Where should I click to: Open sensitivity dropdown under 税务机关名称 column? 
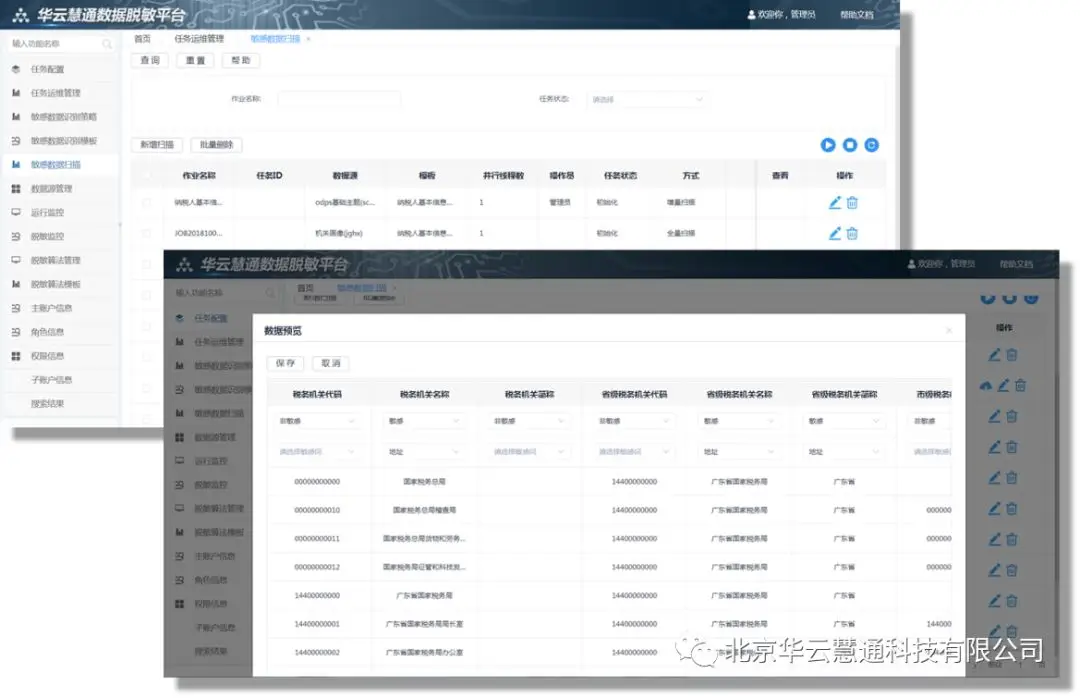(x=424, y=420)
